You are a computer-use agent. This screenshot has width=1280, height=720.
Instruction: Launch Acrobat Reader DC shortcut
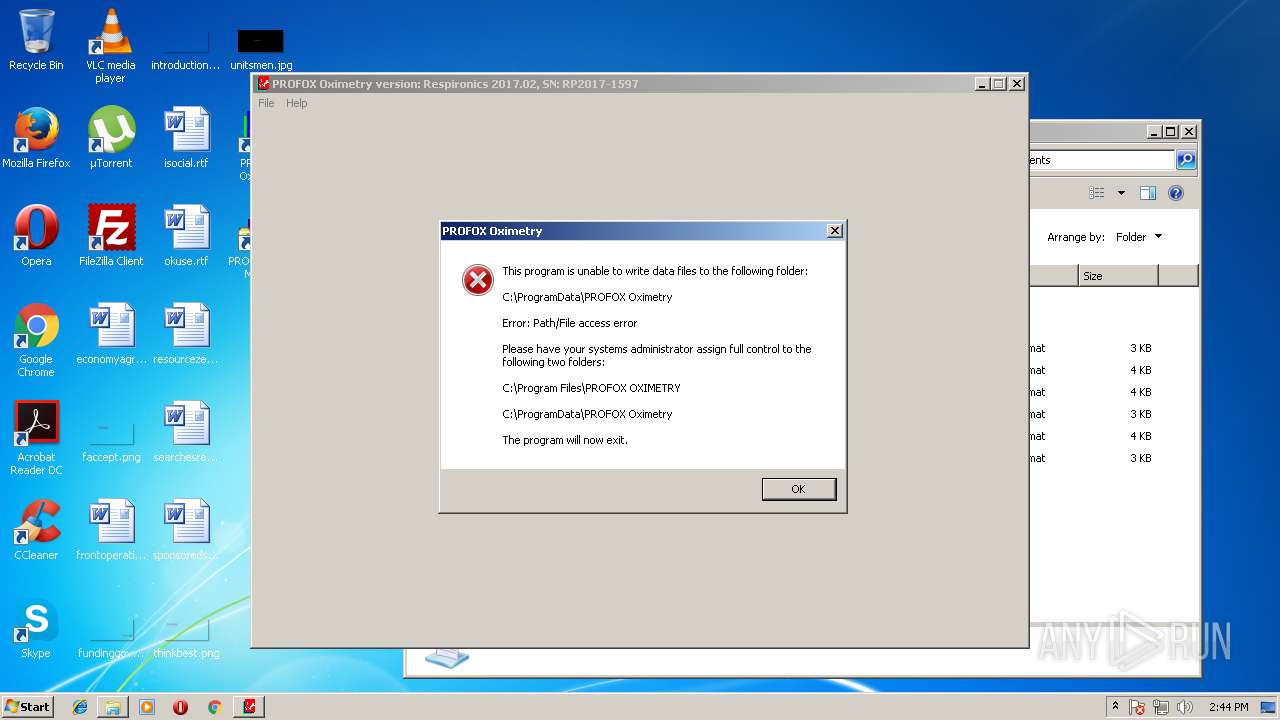[x=36, y=438]
